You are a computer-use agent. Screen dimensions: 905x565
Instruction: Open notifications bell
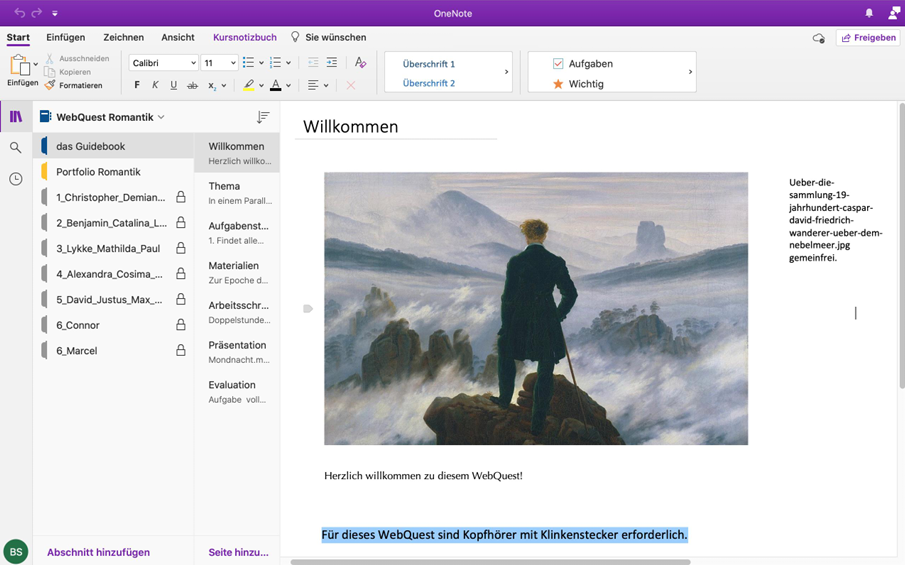pos(869,13)
